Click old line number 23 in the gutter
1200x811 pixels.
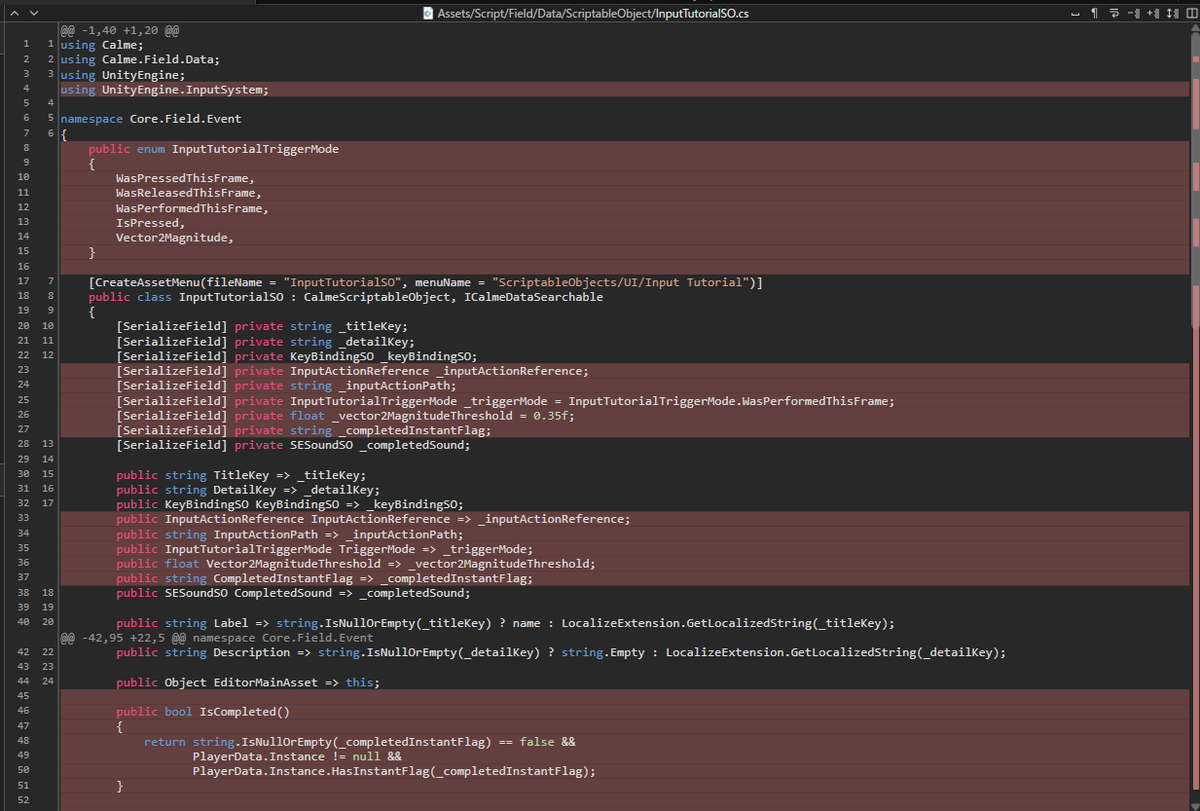(23, 371)
